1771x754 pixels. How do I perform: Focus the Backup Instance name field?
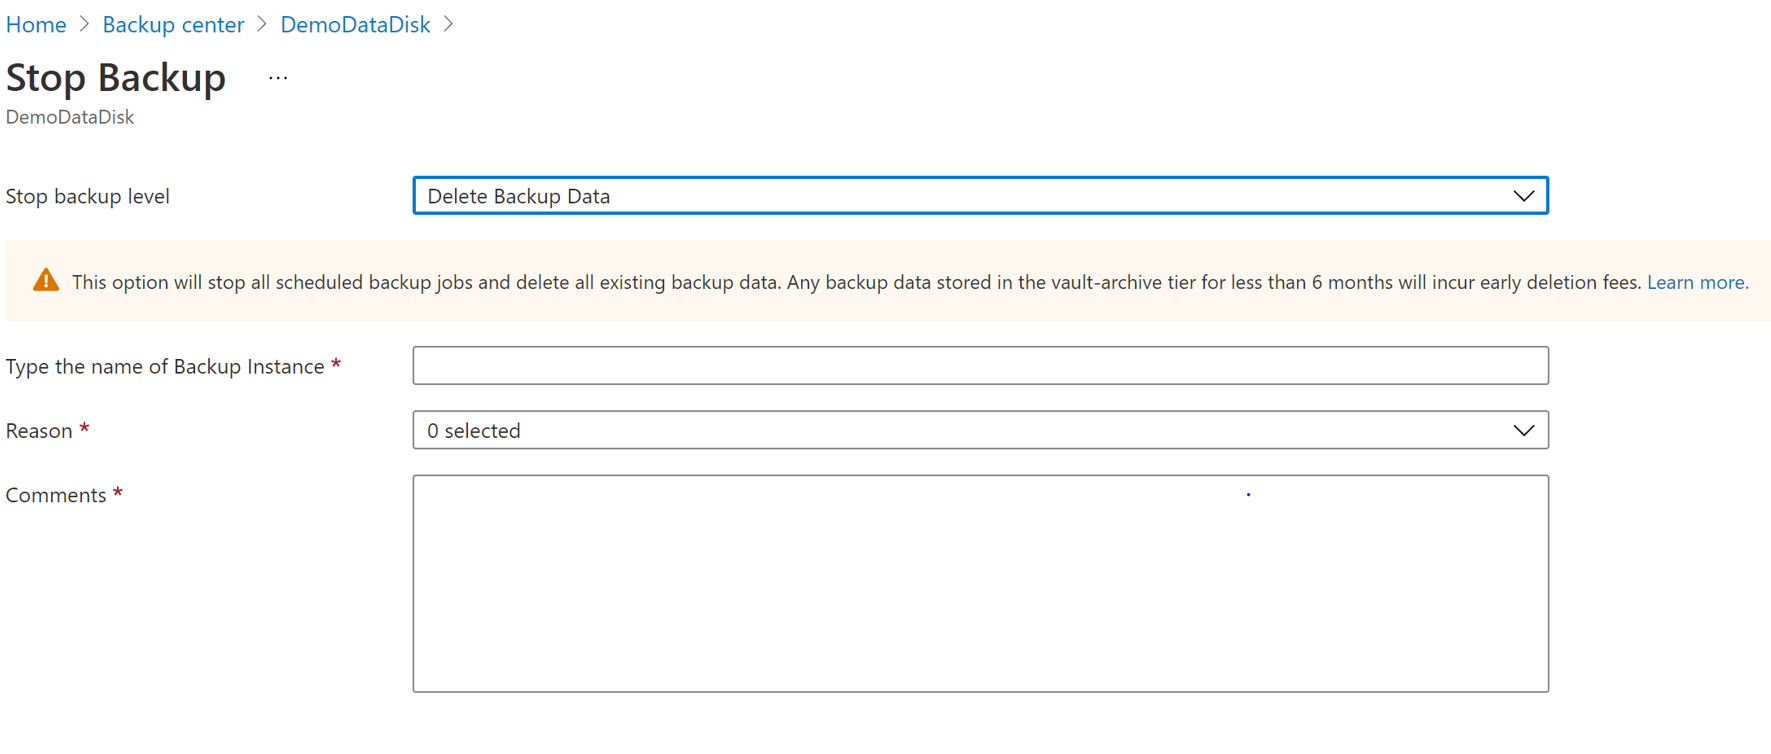pos(980,366)
